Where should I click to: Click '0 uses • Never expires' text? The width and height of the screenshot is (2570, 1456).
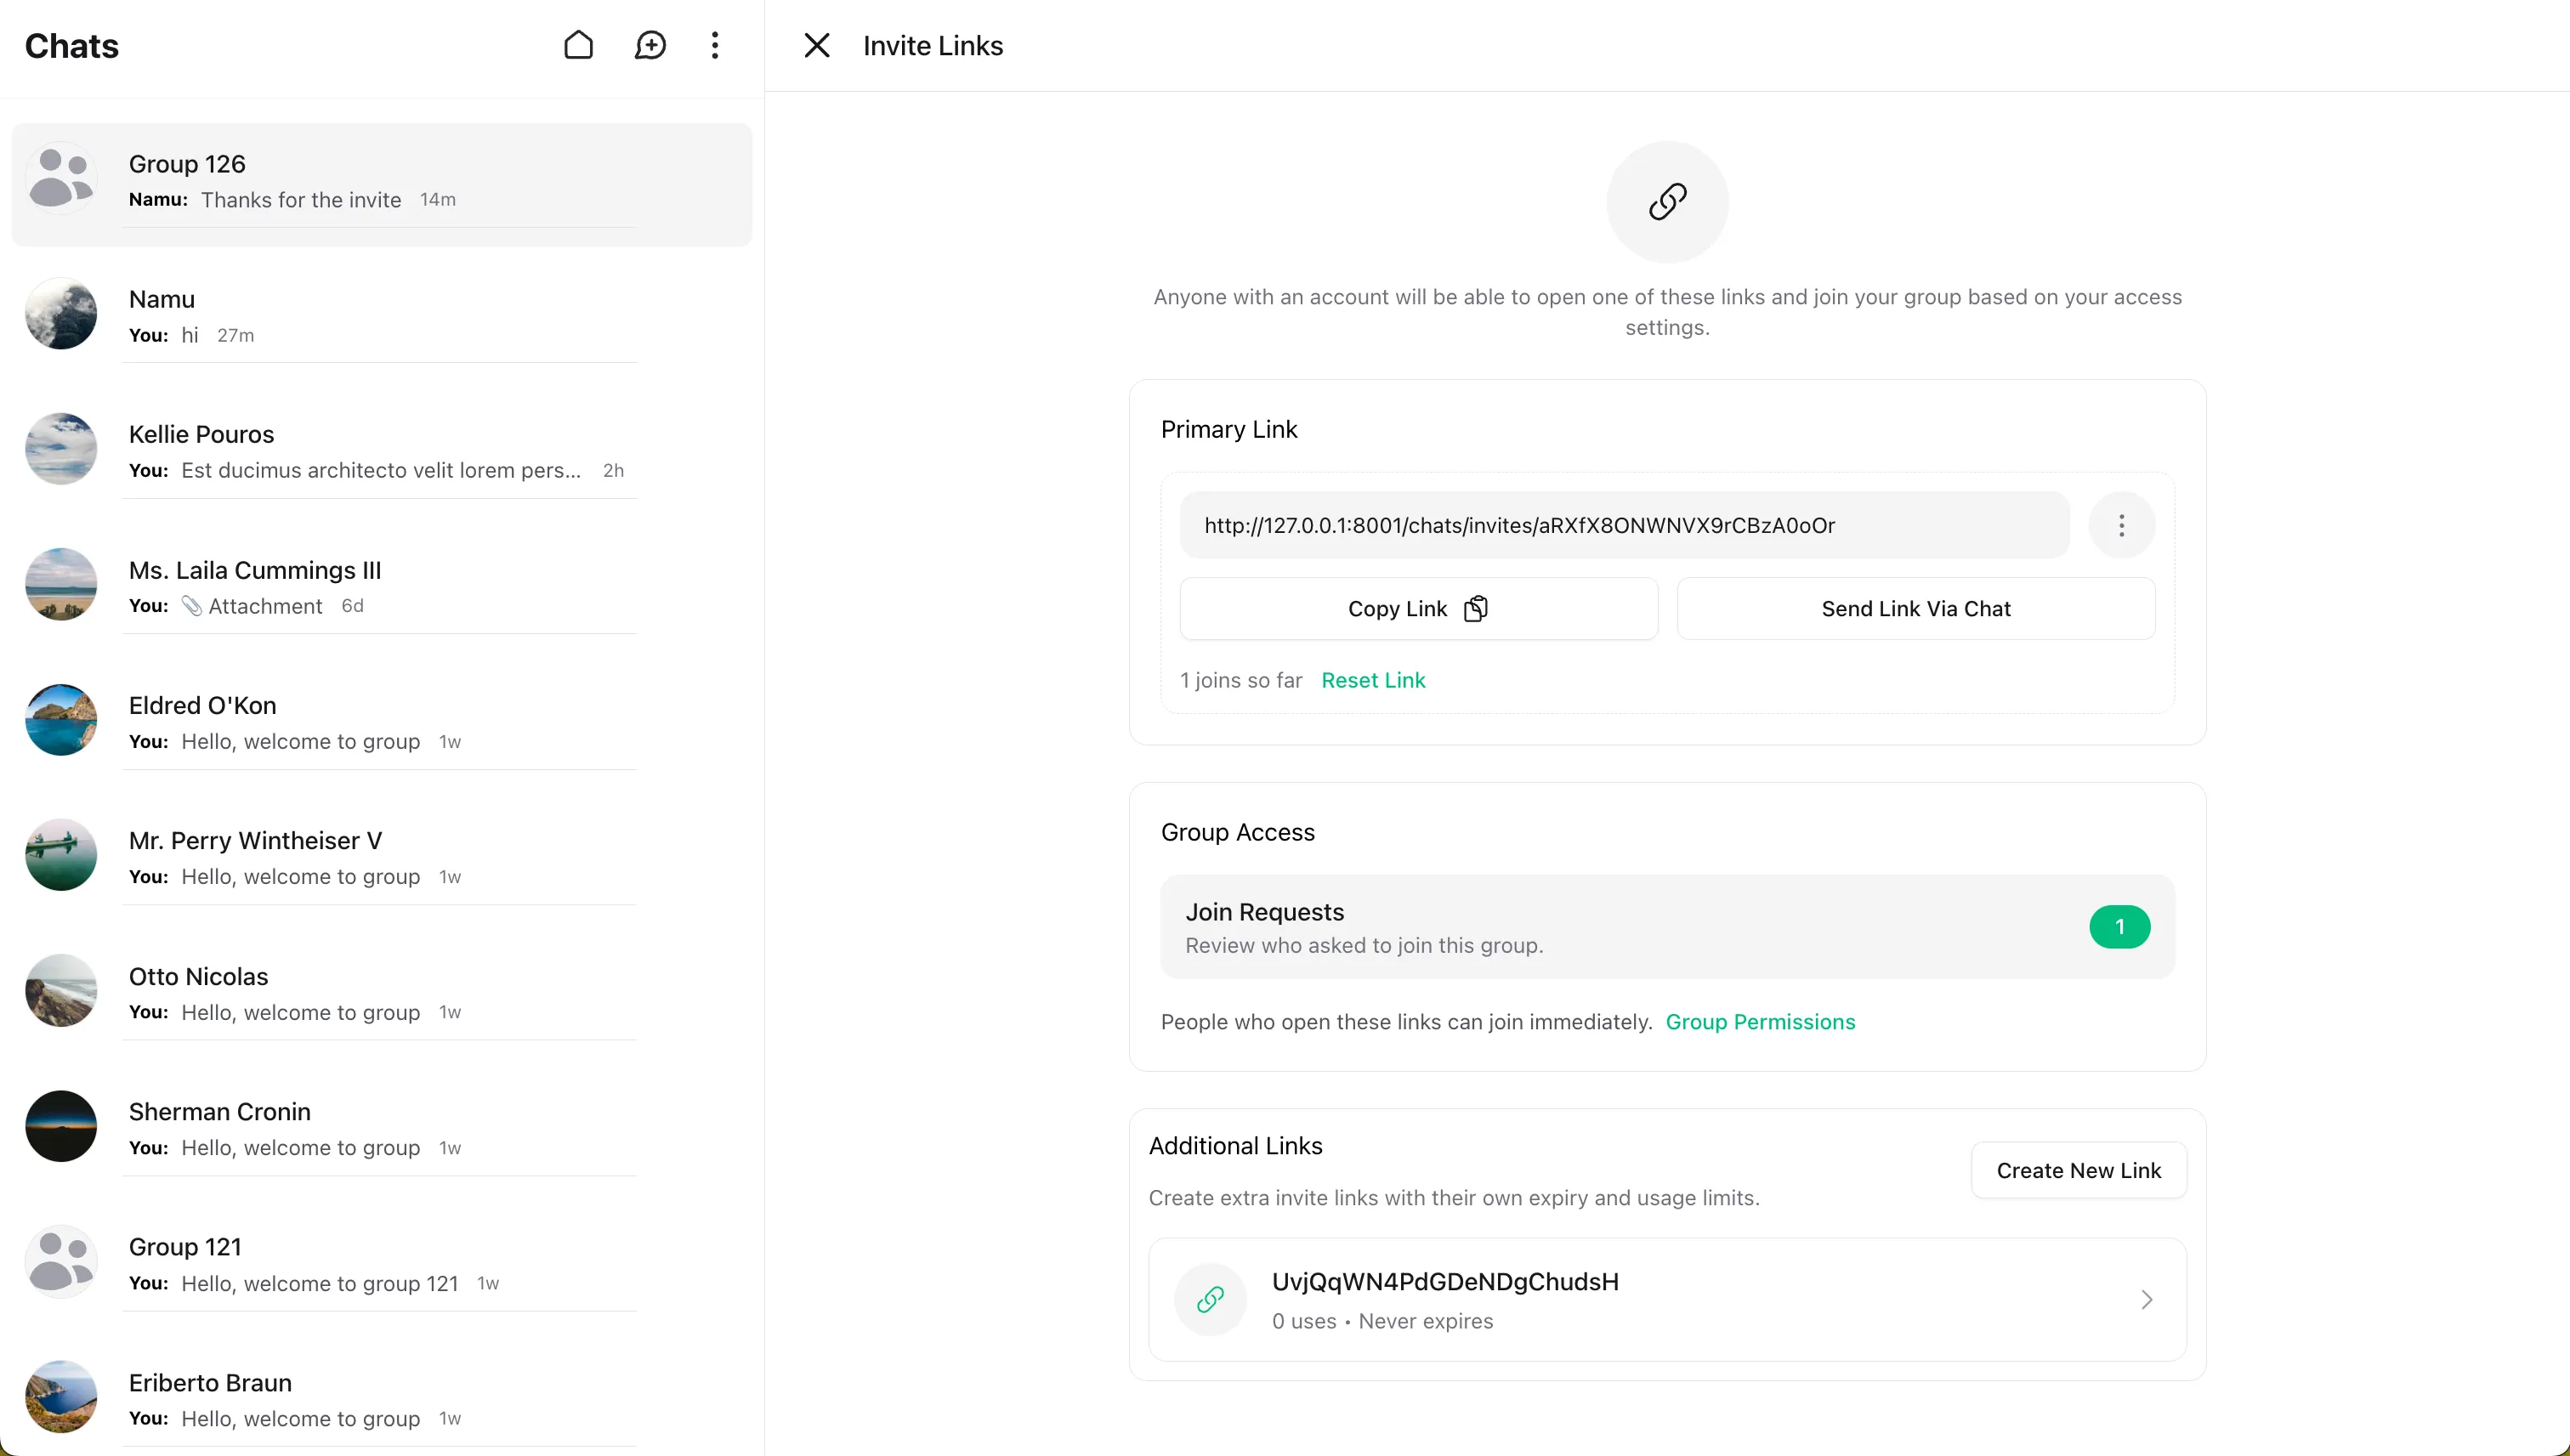1382,1321
